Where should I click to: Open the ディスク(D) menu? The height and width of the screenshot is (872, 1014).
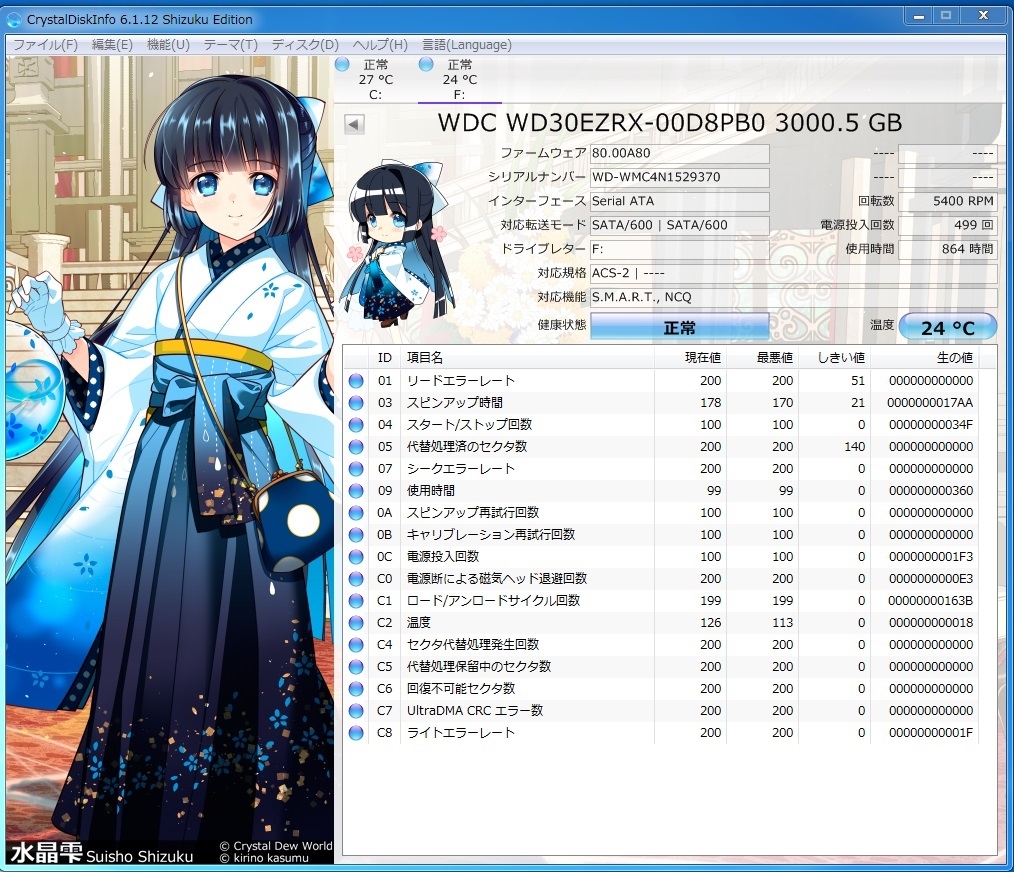tap(305, 45)
